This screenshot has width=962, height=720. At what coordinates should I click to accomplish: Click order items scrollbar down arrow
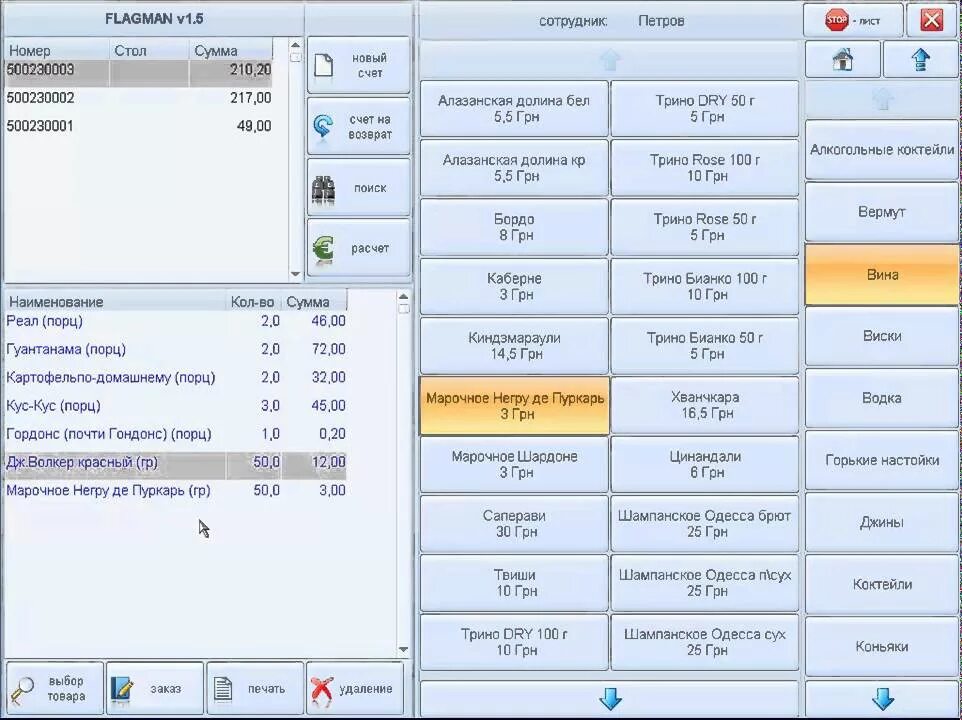403,649
